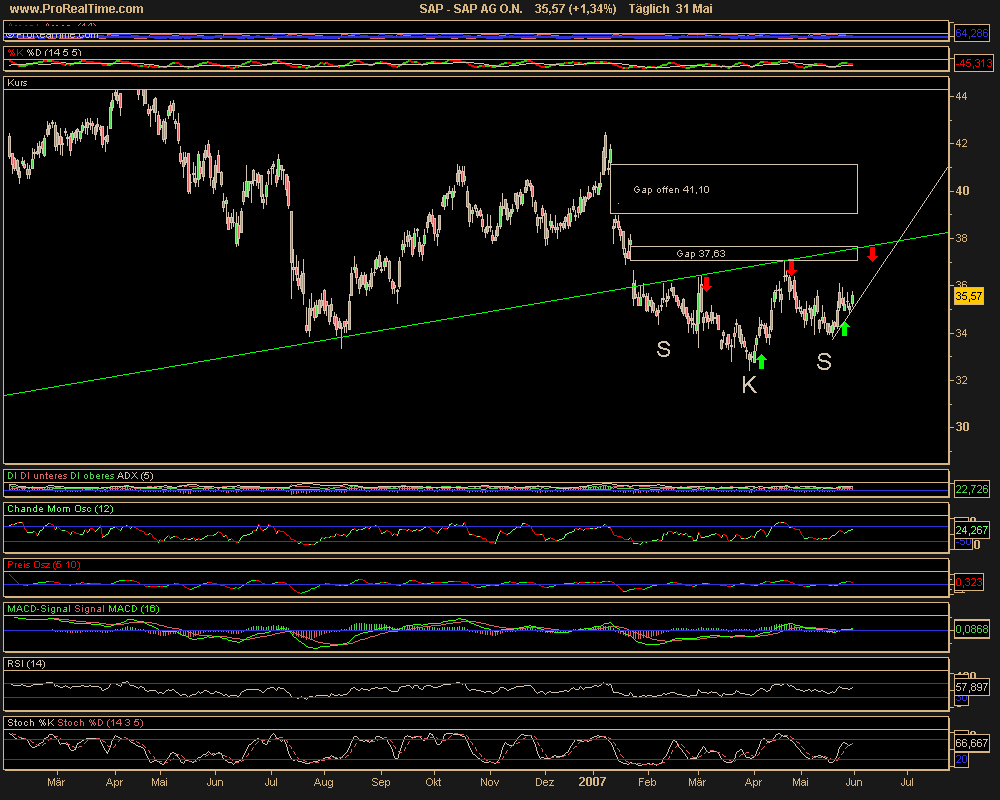The width and height of the screenshot is (1000, 800).
Task: Click the Preis Osz (5 10) label
Action: click(x=44, y=564)
